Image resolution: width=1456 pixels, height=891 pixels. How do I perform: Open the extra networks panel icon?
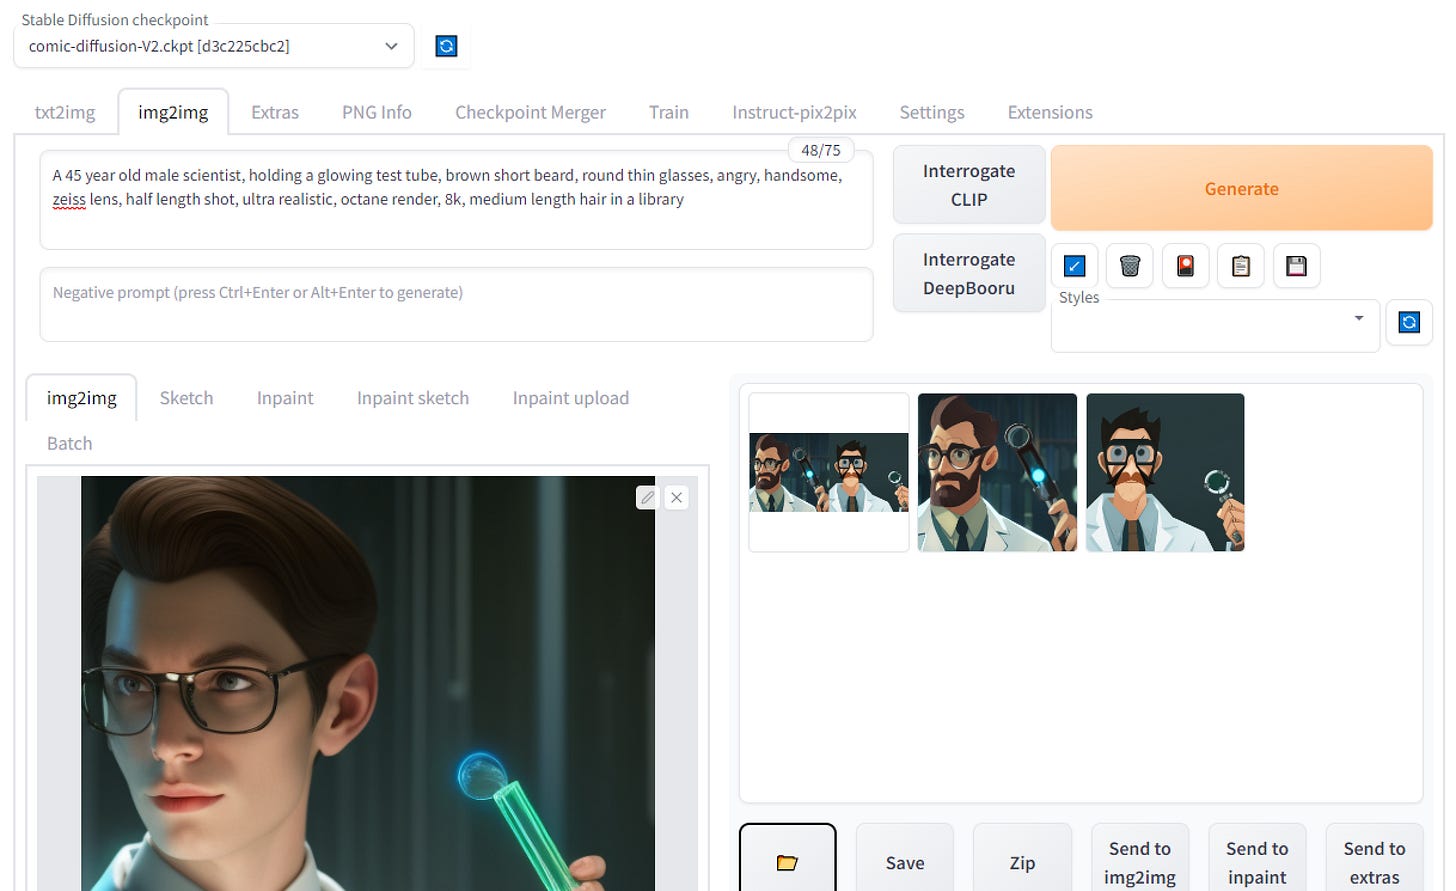pos(1185,266)
